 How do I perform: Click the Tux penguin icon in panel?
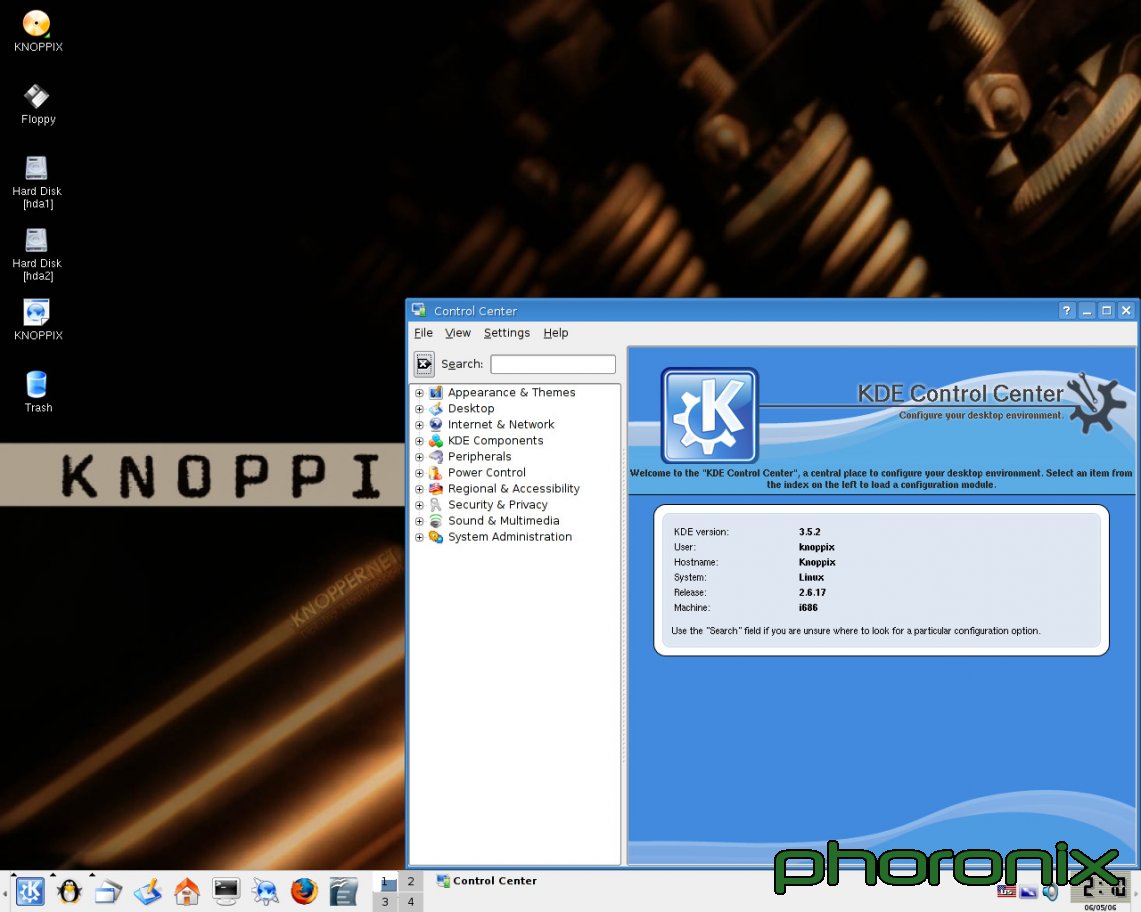(x=69, y=890)
